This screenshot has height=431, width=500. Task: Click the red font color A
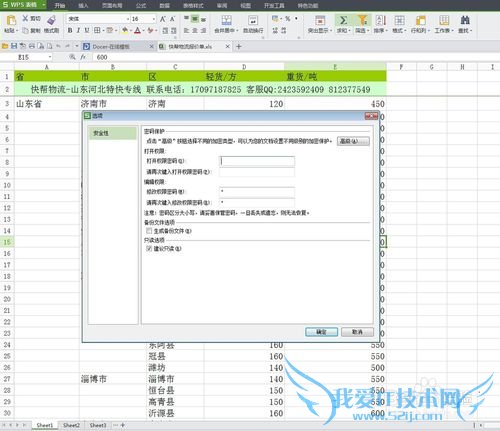coord(137,30)
